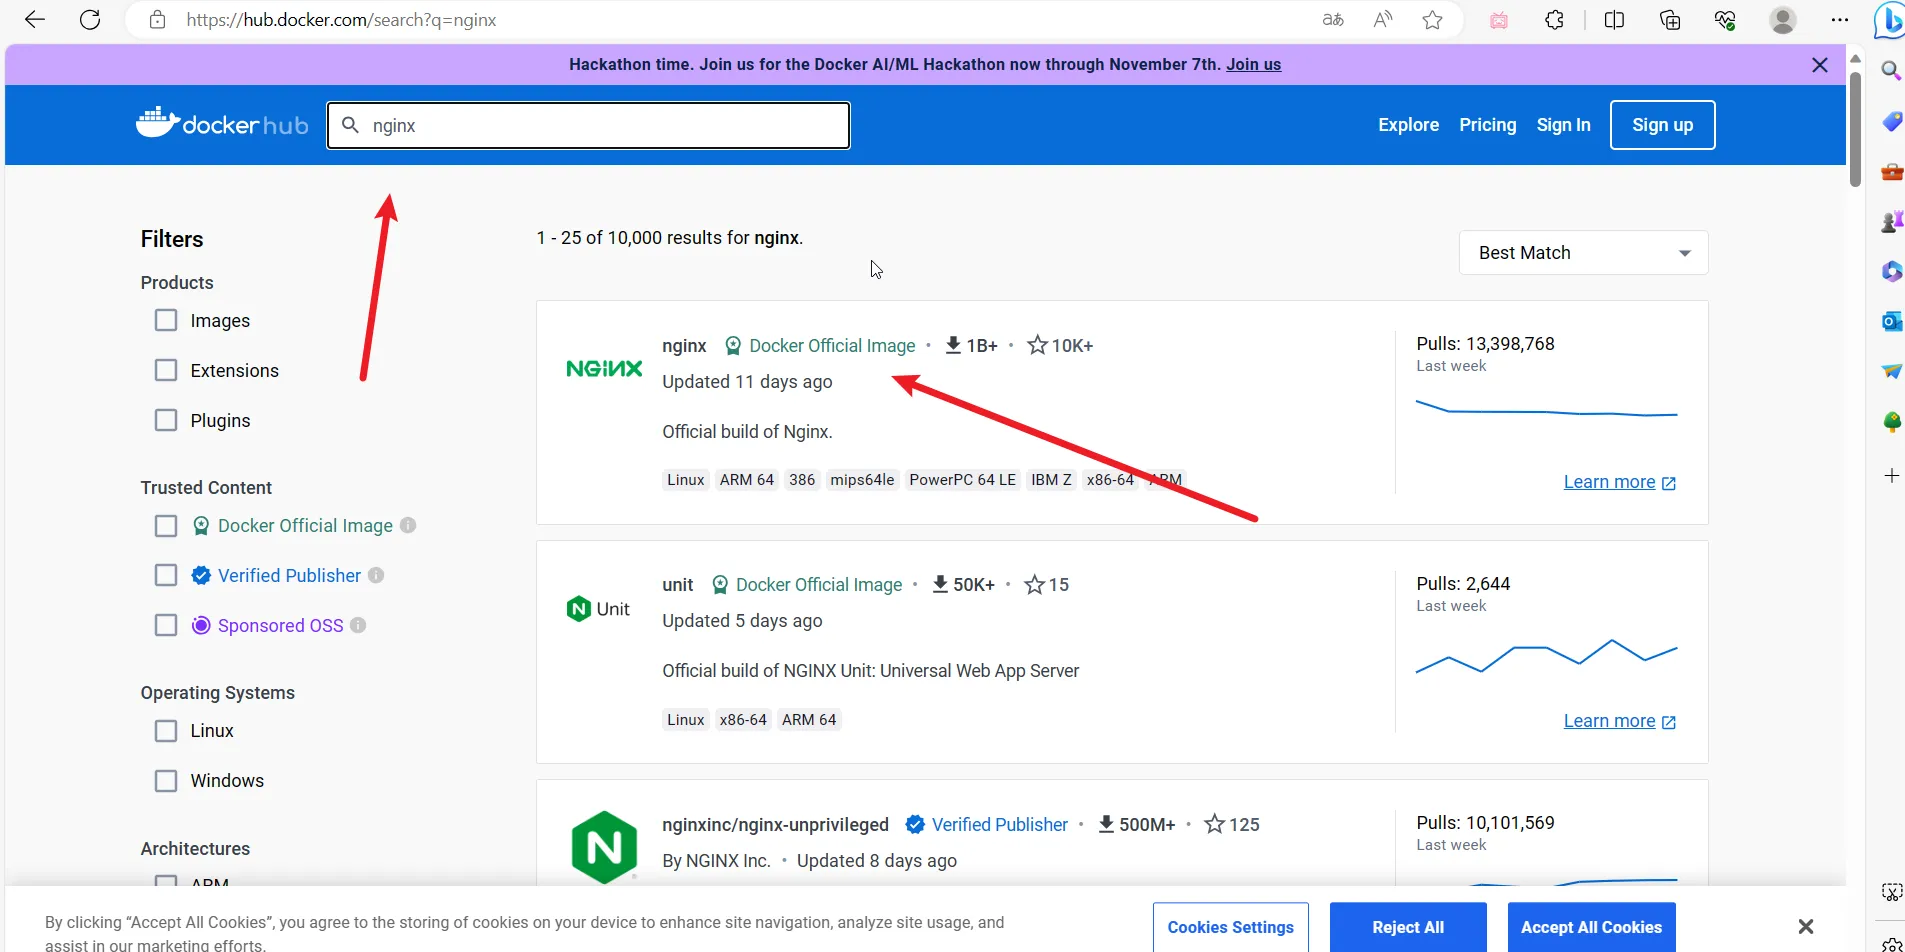The width and height of the screenshot is (1905, 952).
Task: Dismiss the hackathon banner with X
Action: (1820, 65)
